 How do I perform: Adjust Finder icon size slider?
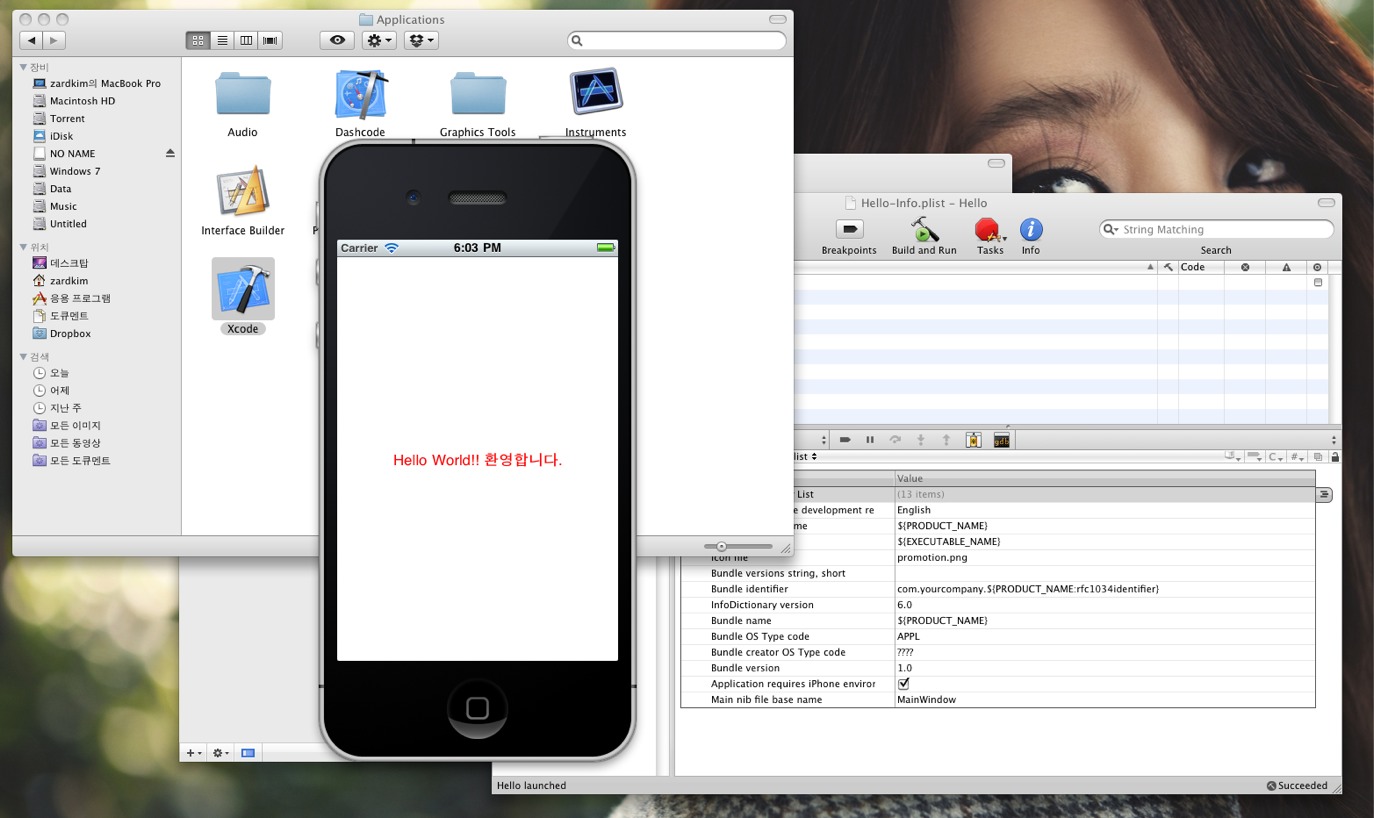(x=721, y=547)
